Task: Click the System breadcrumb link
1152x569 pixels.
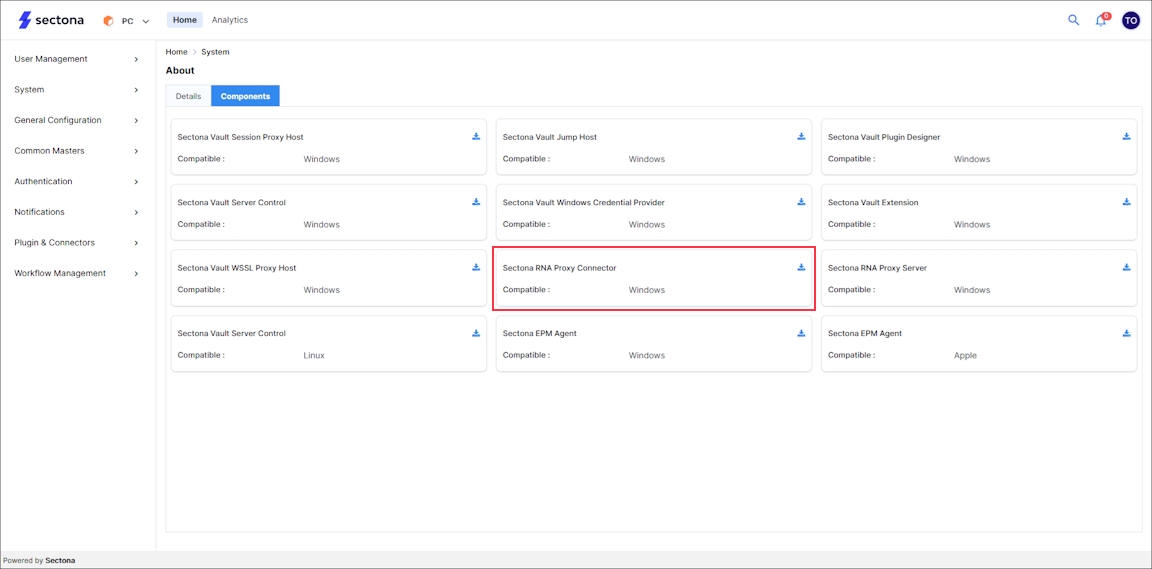Action: (215, 52)
